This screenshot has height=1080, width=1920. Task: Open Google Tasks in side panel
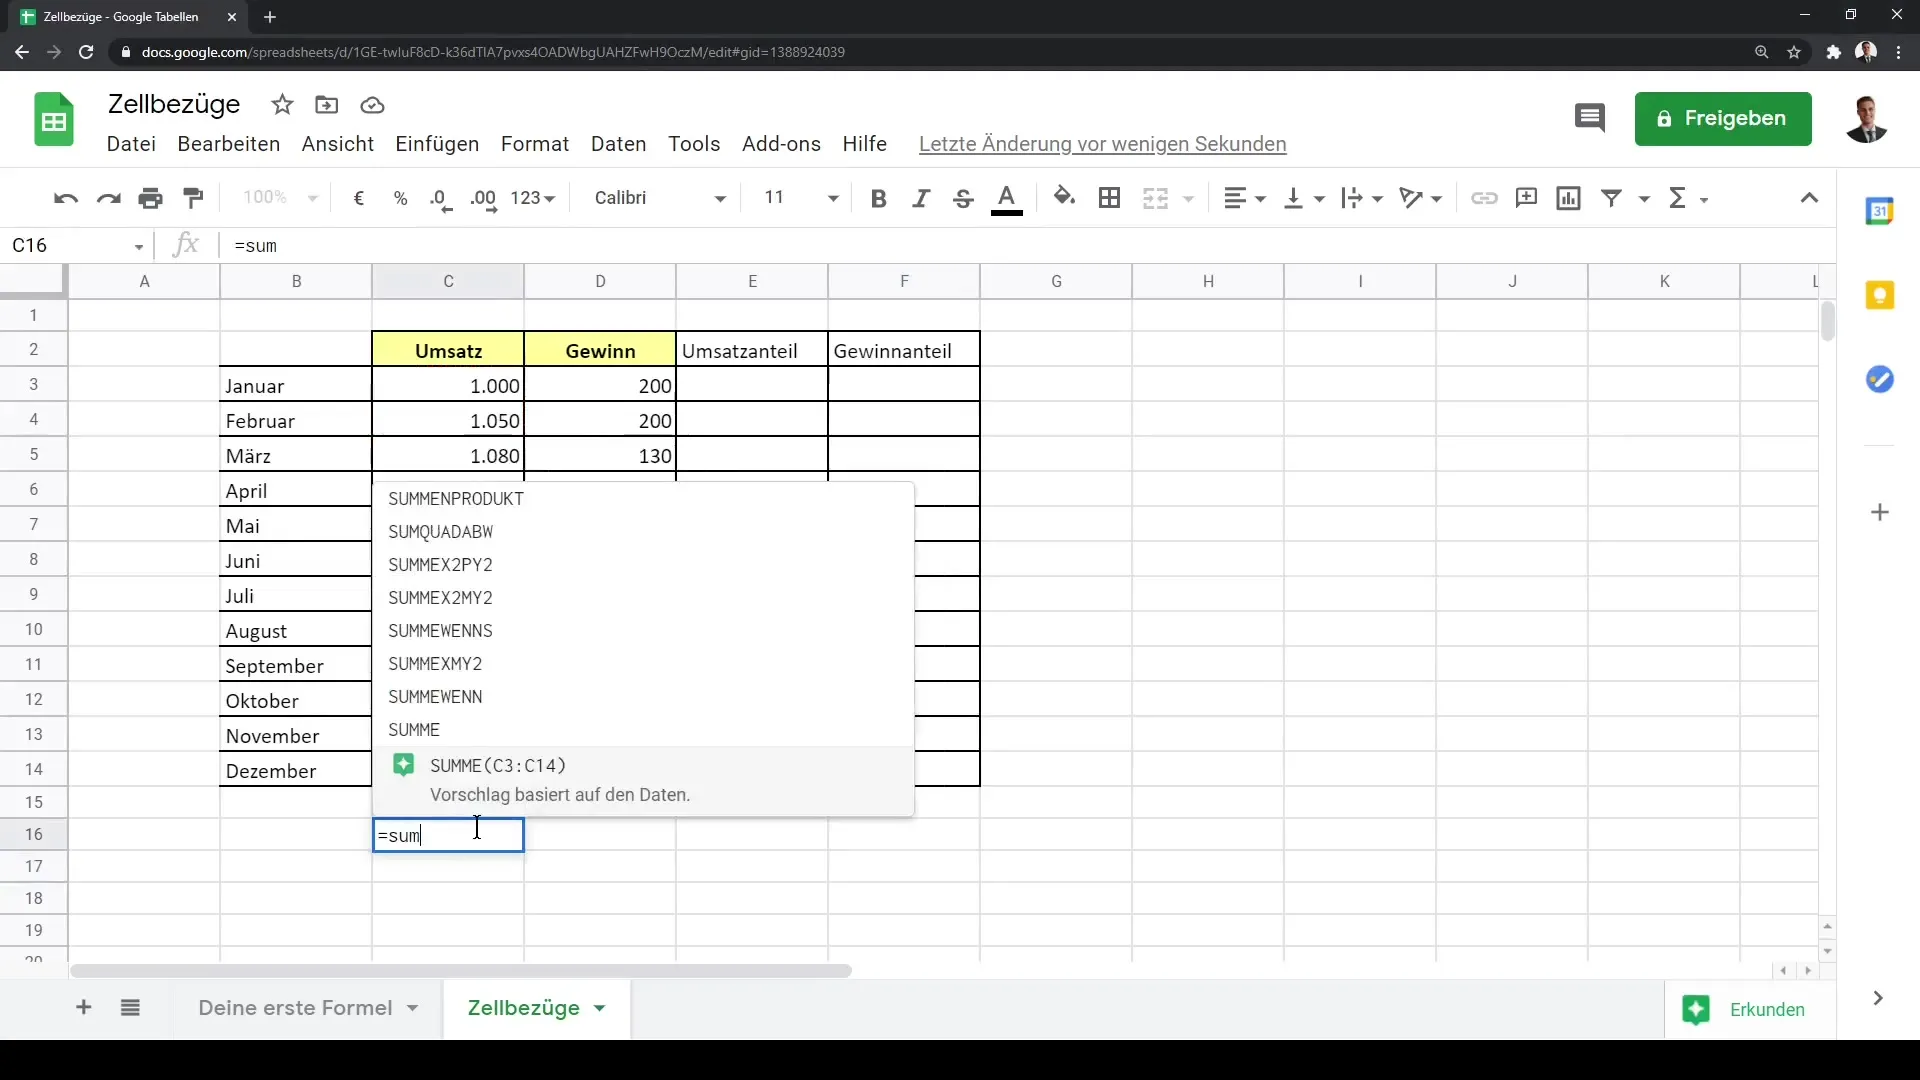click(1880, 380)
